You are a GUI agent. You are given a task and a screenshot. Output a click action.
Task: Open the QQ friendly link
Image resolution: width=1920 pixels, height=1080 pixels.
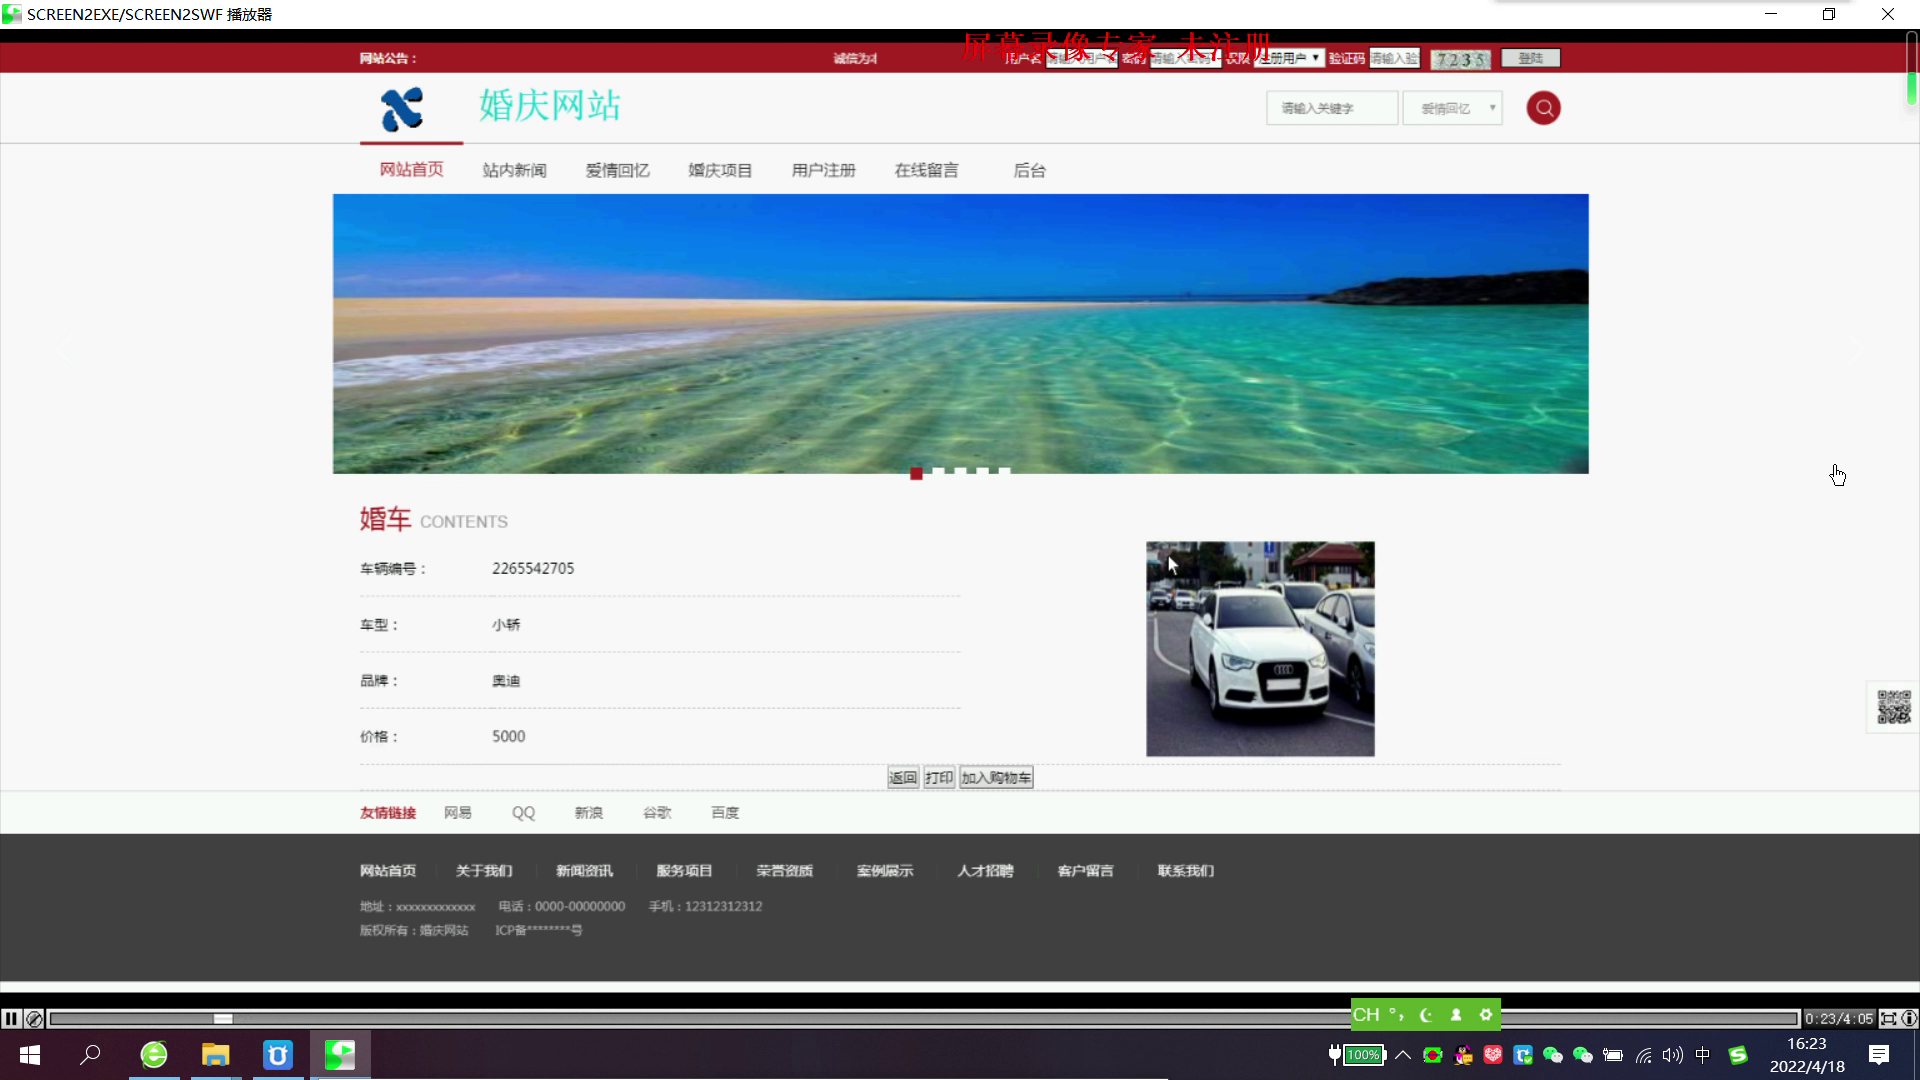[523, 813]
